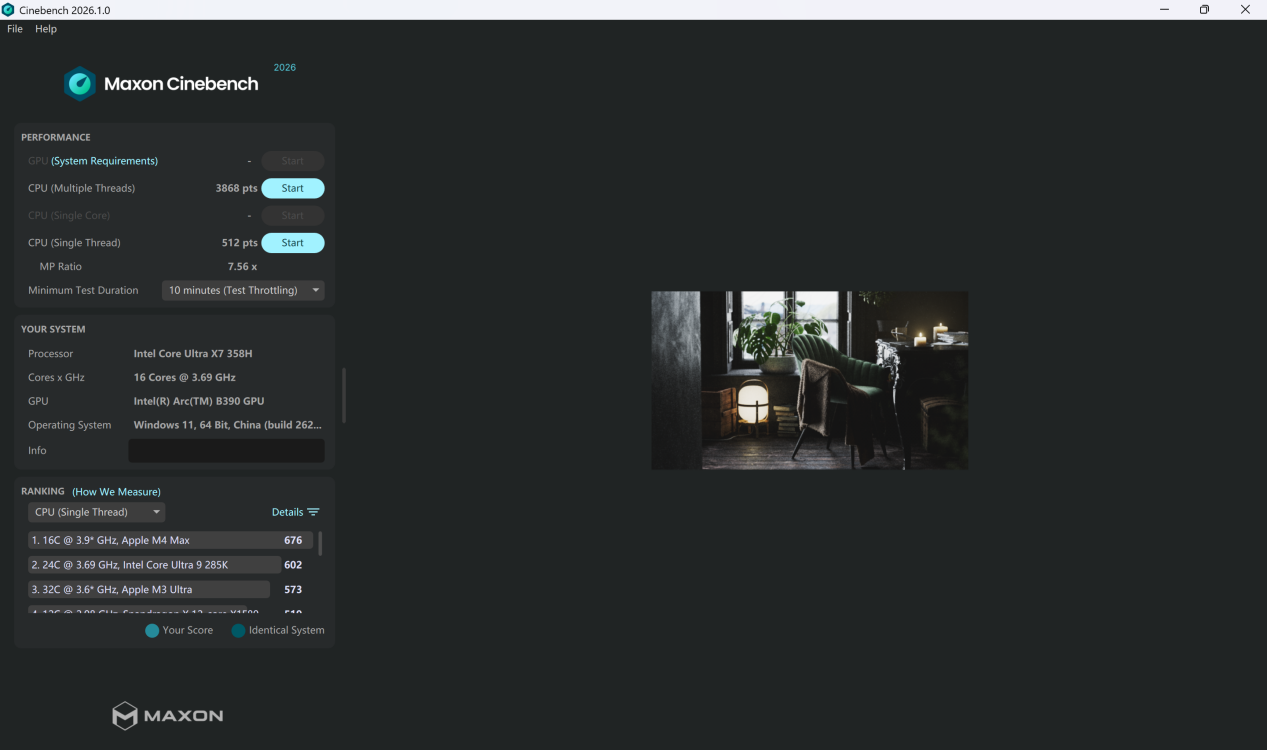This screenshot has width=1267, height=750.
Task: Restore down the Cinebench window
Action: [x=1204, y=10]
